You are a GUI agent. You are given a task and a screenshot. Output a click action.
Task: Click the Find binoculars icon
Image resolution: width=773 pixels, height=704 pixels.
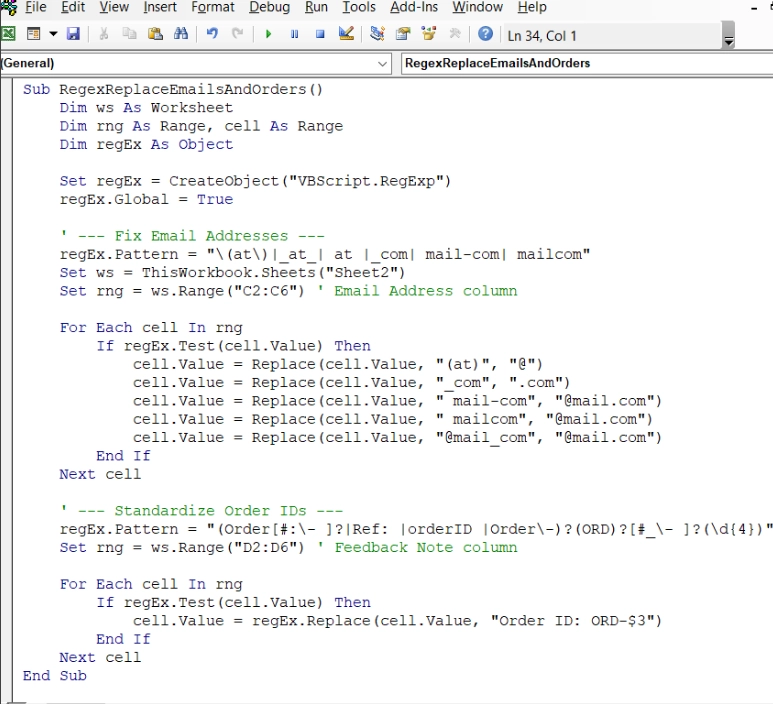[x=181, y=35]
